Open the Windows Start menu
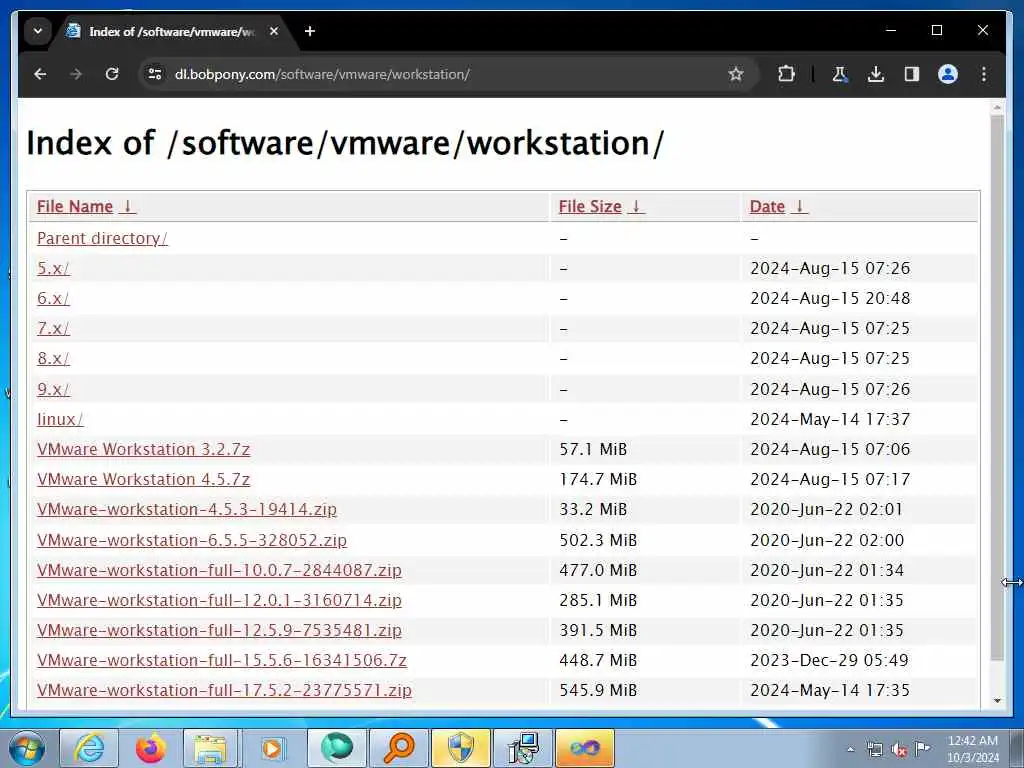1024x768 pixels. coord(26,748)
